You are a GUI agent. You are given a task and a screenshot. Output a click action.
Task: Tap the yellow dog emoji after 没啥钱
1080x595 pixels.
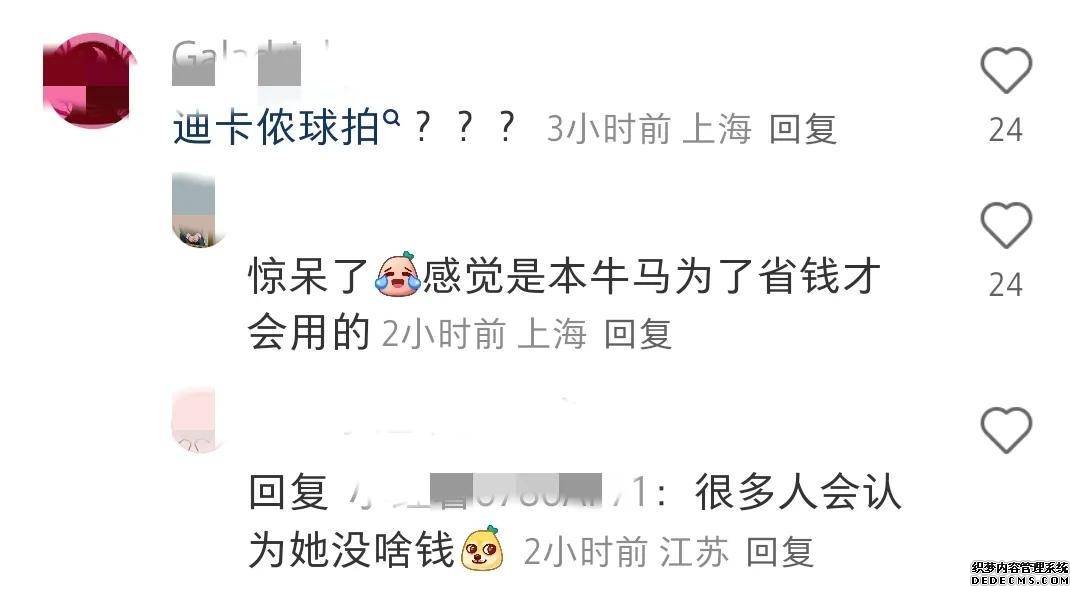pyautogui.click(x=482, y=548)
